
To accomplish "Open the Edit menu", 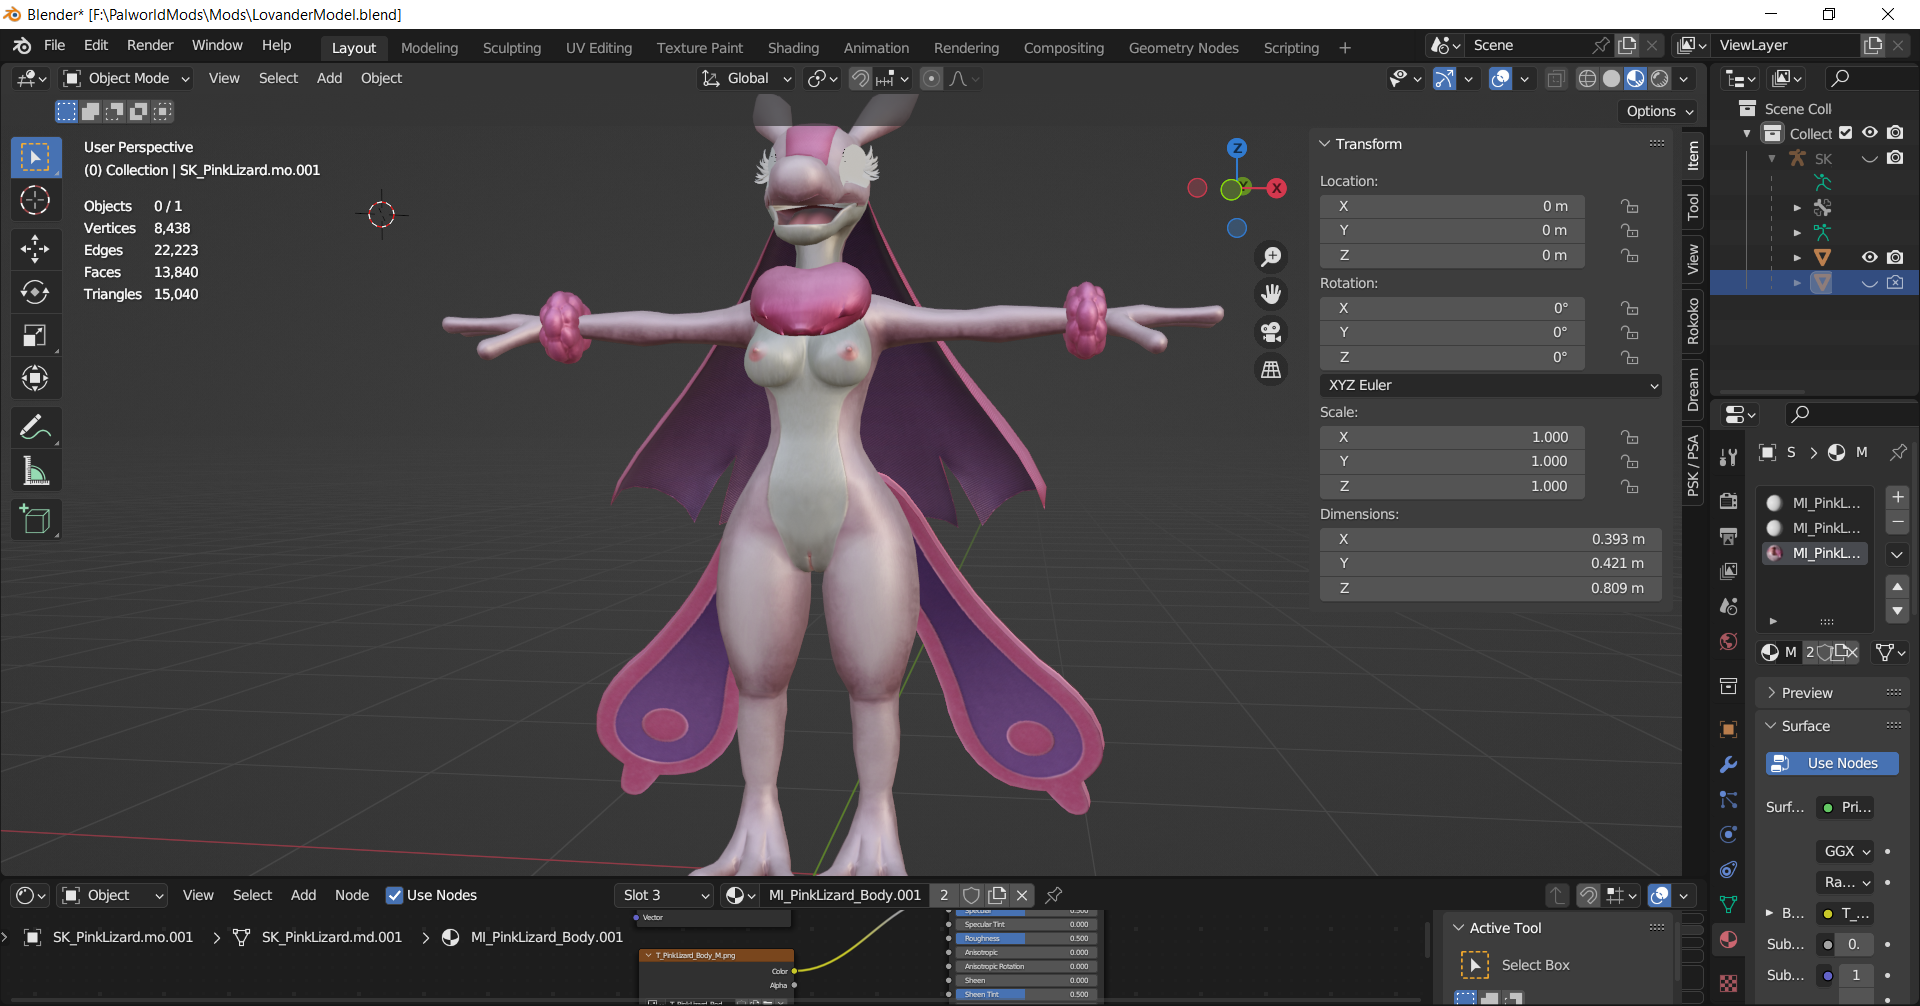I will pyautogui.click(x=96, y=45).
